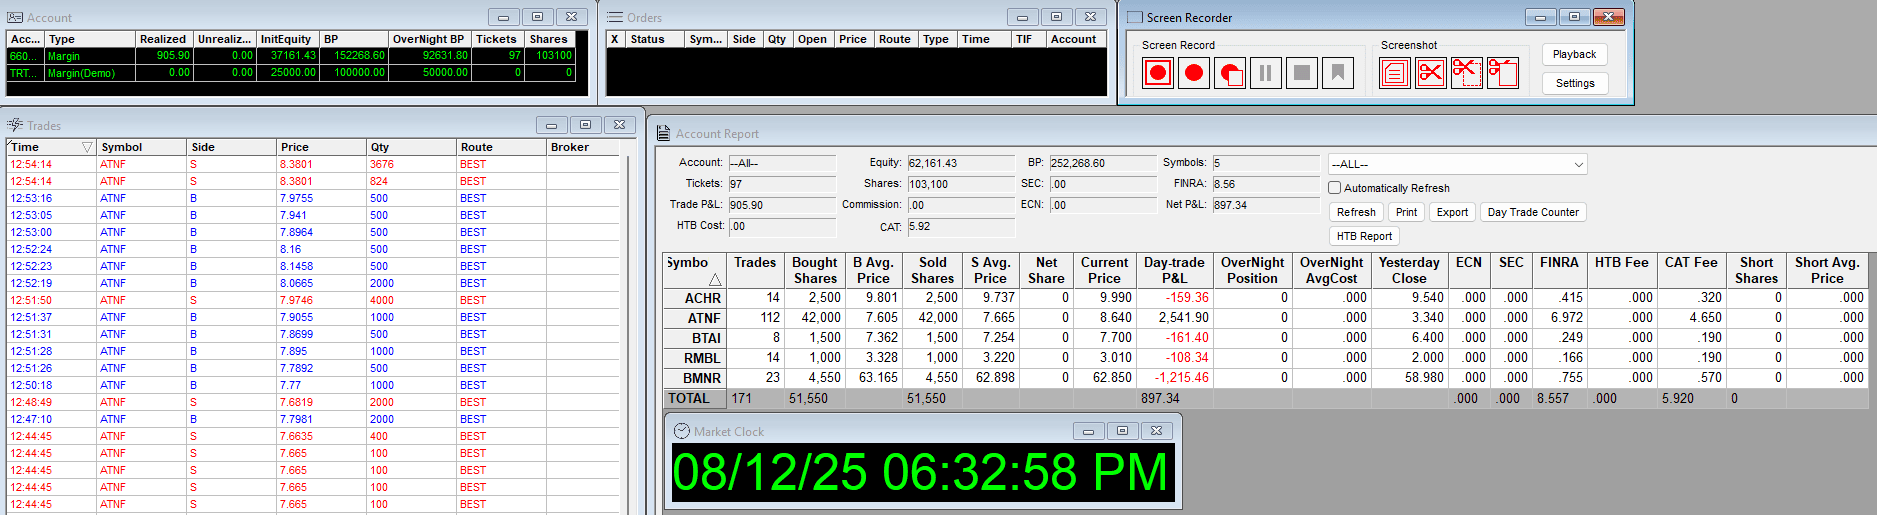Open the HTB Report
This screenshot has width=1877, height=515.
coord(1364,236)
